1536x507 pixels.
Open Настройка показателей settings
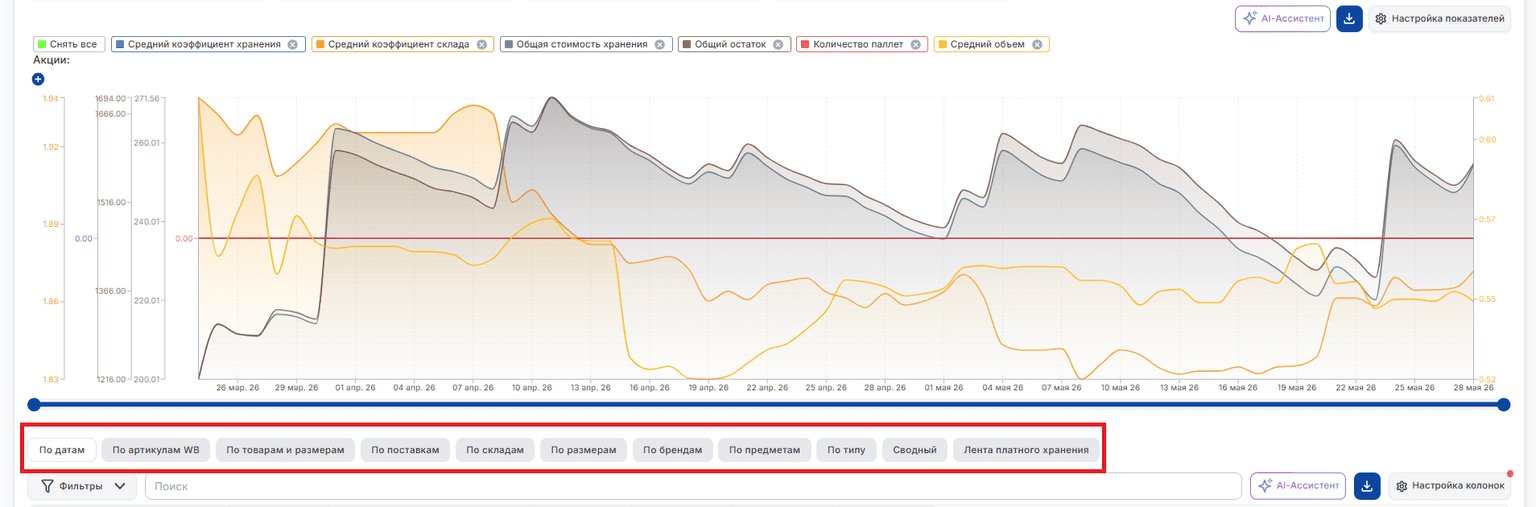click(1438, 19)
